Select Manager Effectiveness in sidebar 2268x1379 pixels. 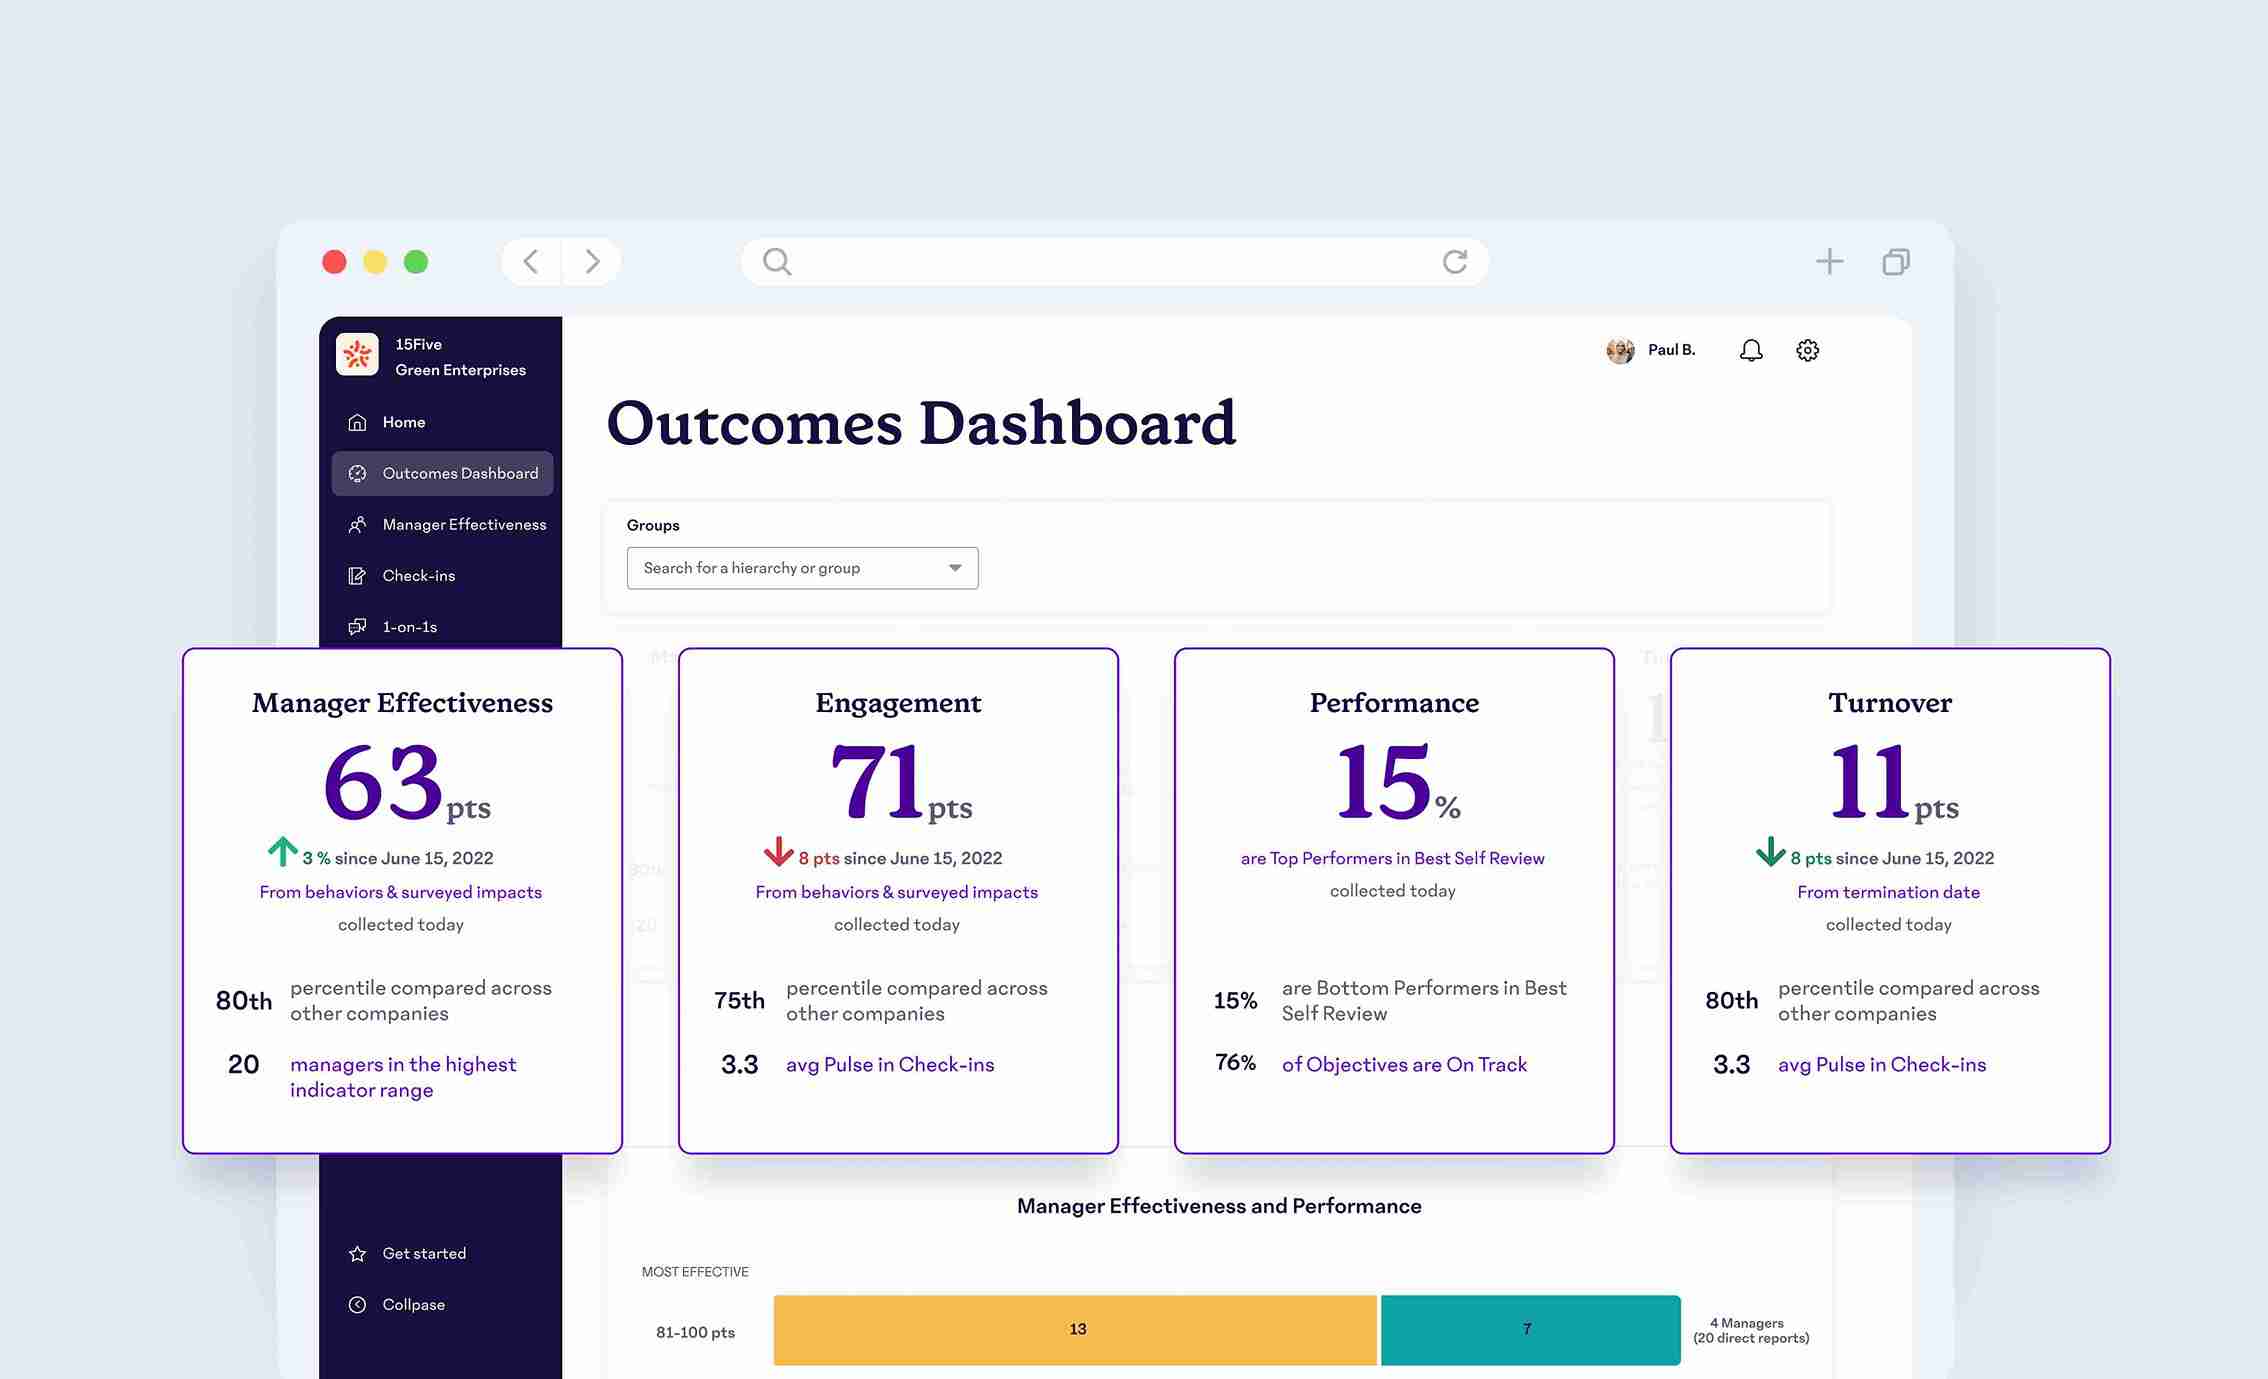click(x=463, y=524)
